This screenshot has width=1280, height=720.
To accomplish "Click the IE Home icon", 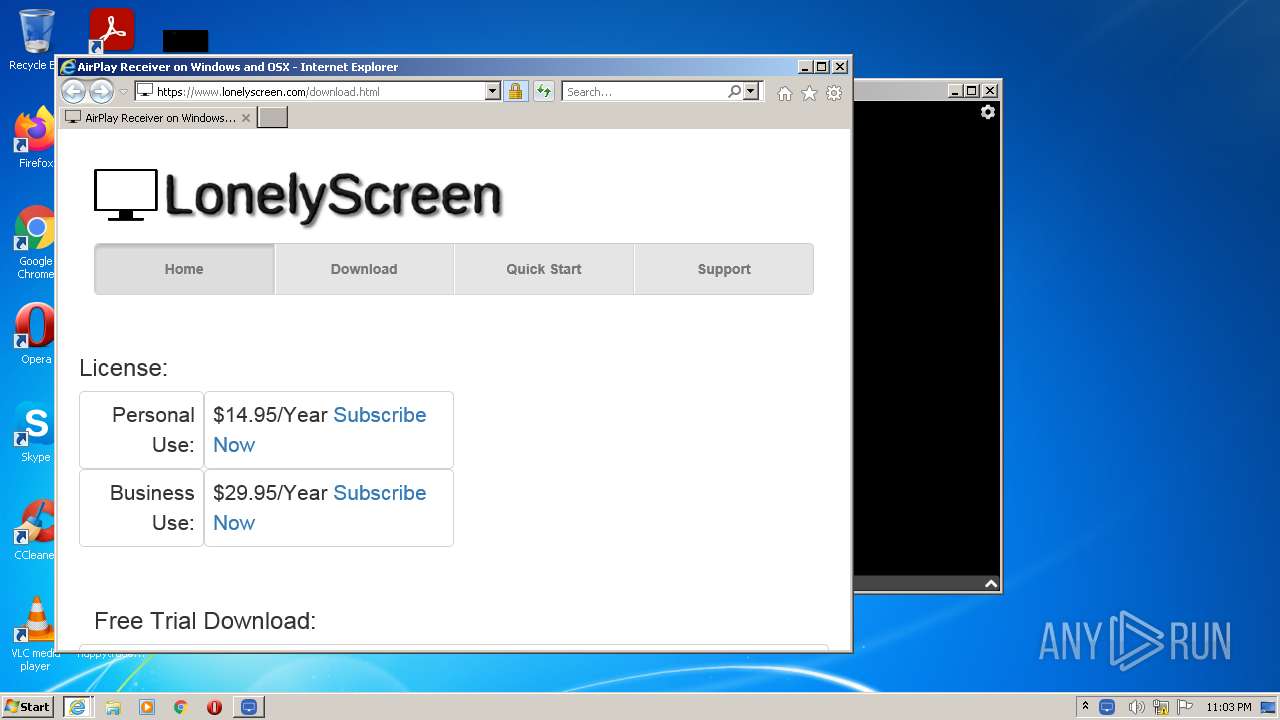I will (785, 93).
